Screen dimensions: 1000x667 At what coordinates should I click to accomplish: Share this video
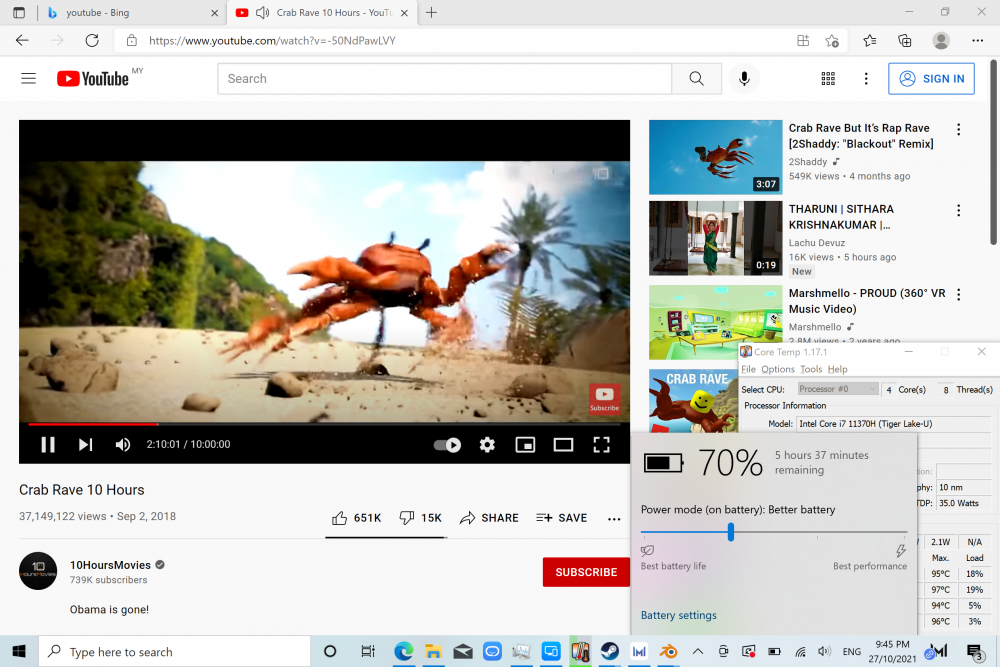[489, 518]
